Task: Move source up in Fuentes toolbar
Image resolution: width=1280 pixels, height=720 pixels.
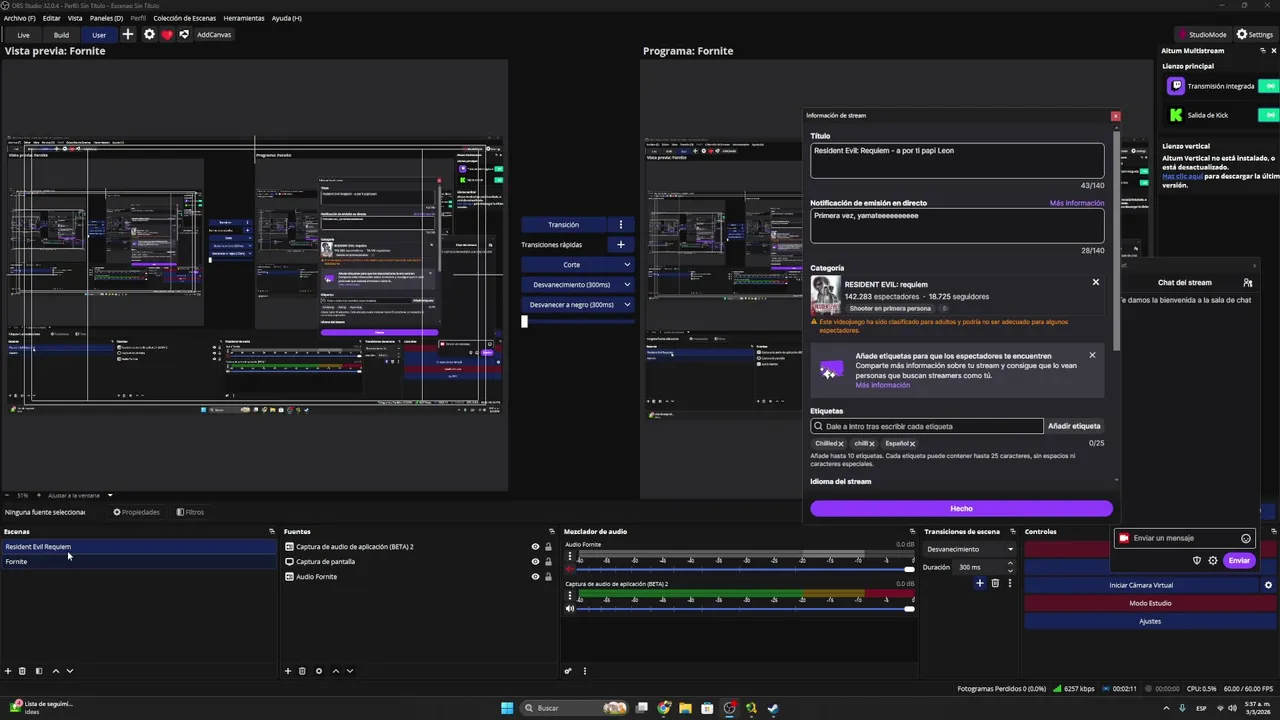Action: coord(335,671)
